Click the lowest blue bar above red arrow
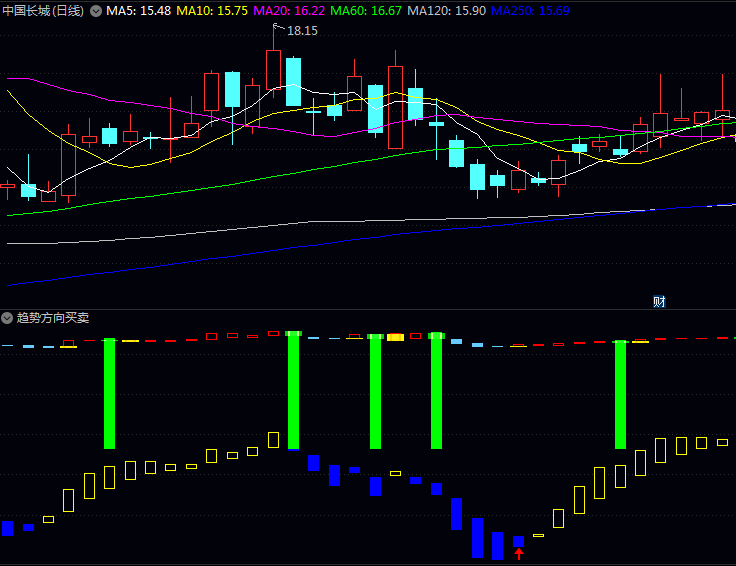Viewport: 736px width, 566px height. click(x=518, y=541)
